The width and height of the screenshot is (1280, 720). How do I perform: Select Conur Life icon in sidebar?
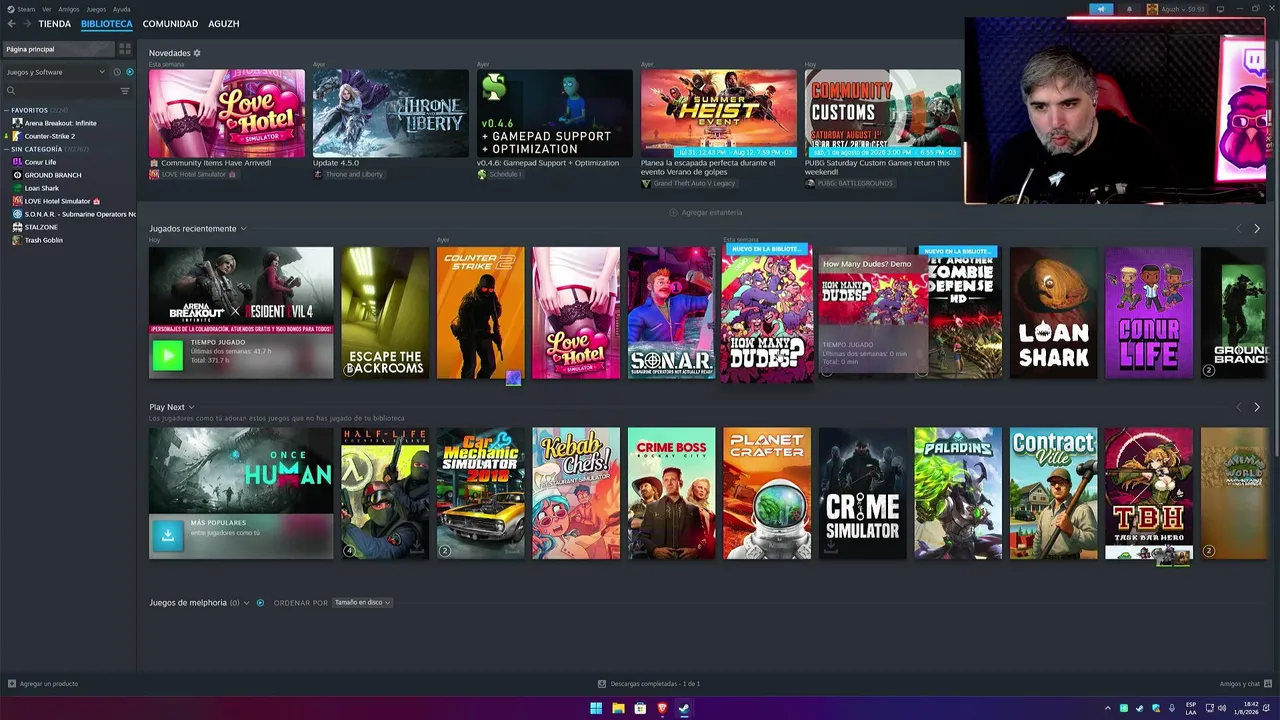[17, 162]
